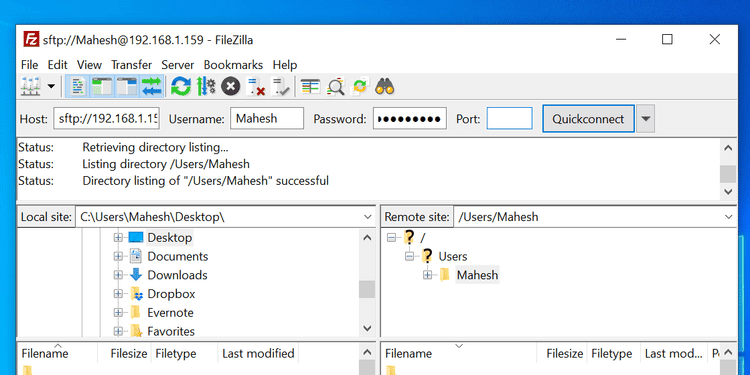Screen dimensions: 750x375
Task: Select Documents in the local tree
Action: pos(177,256)
